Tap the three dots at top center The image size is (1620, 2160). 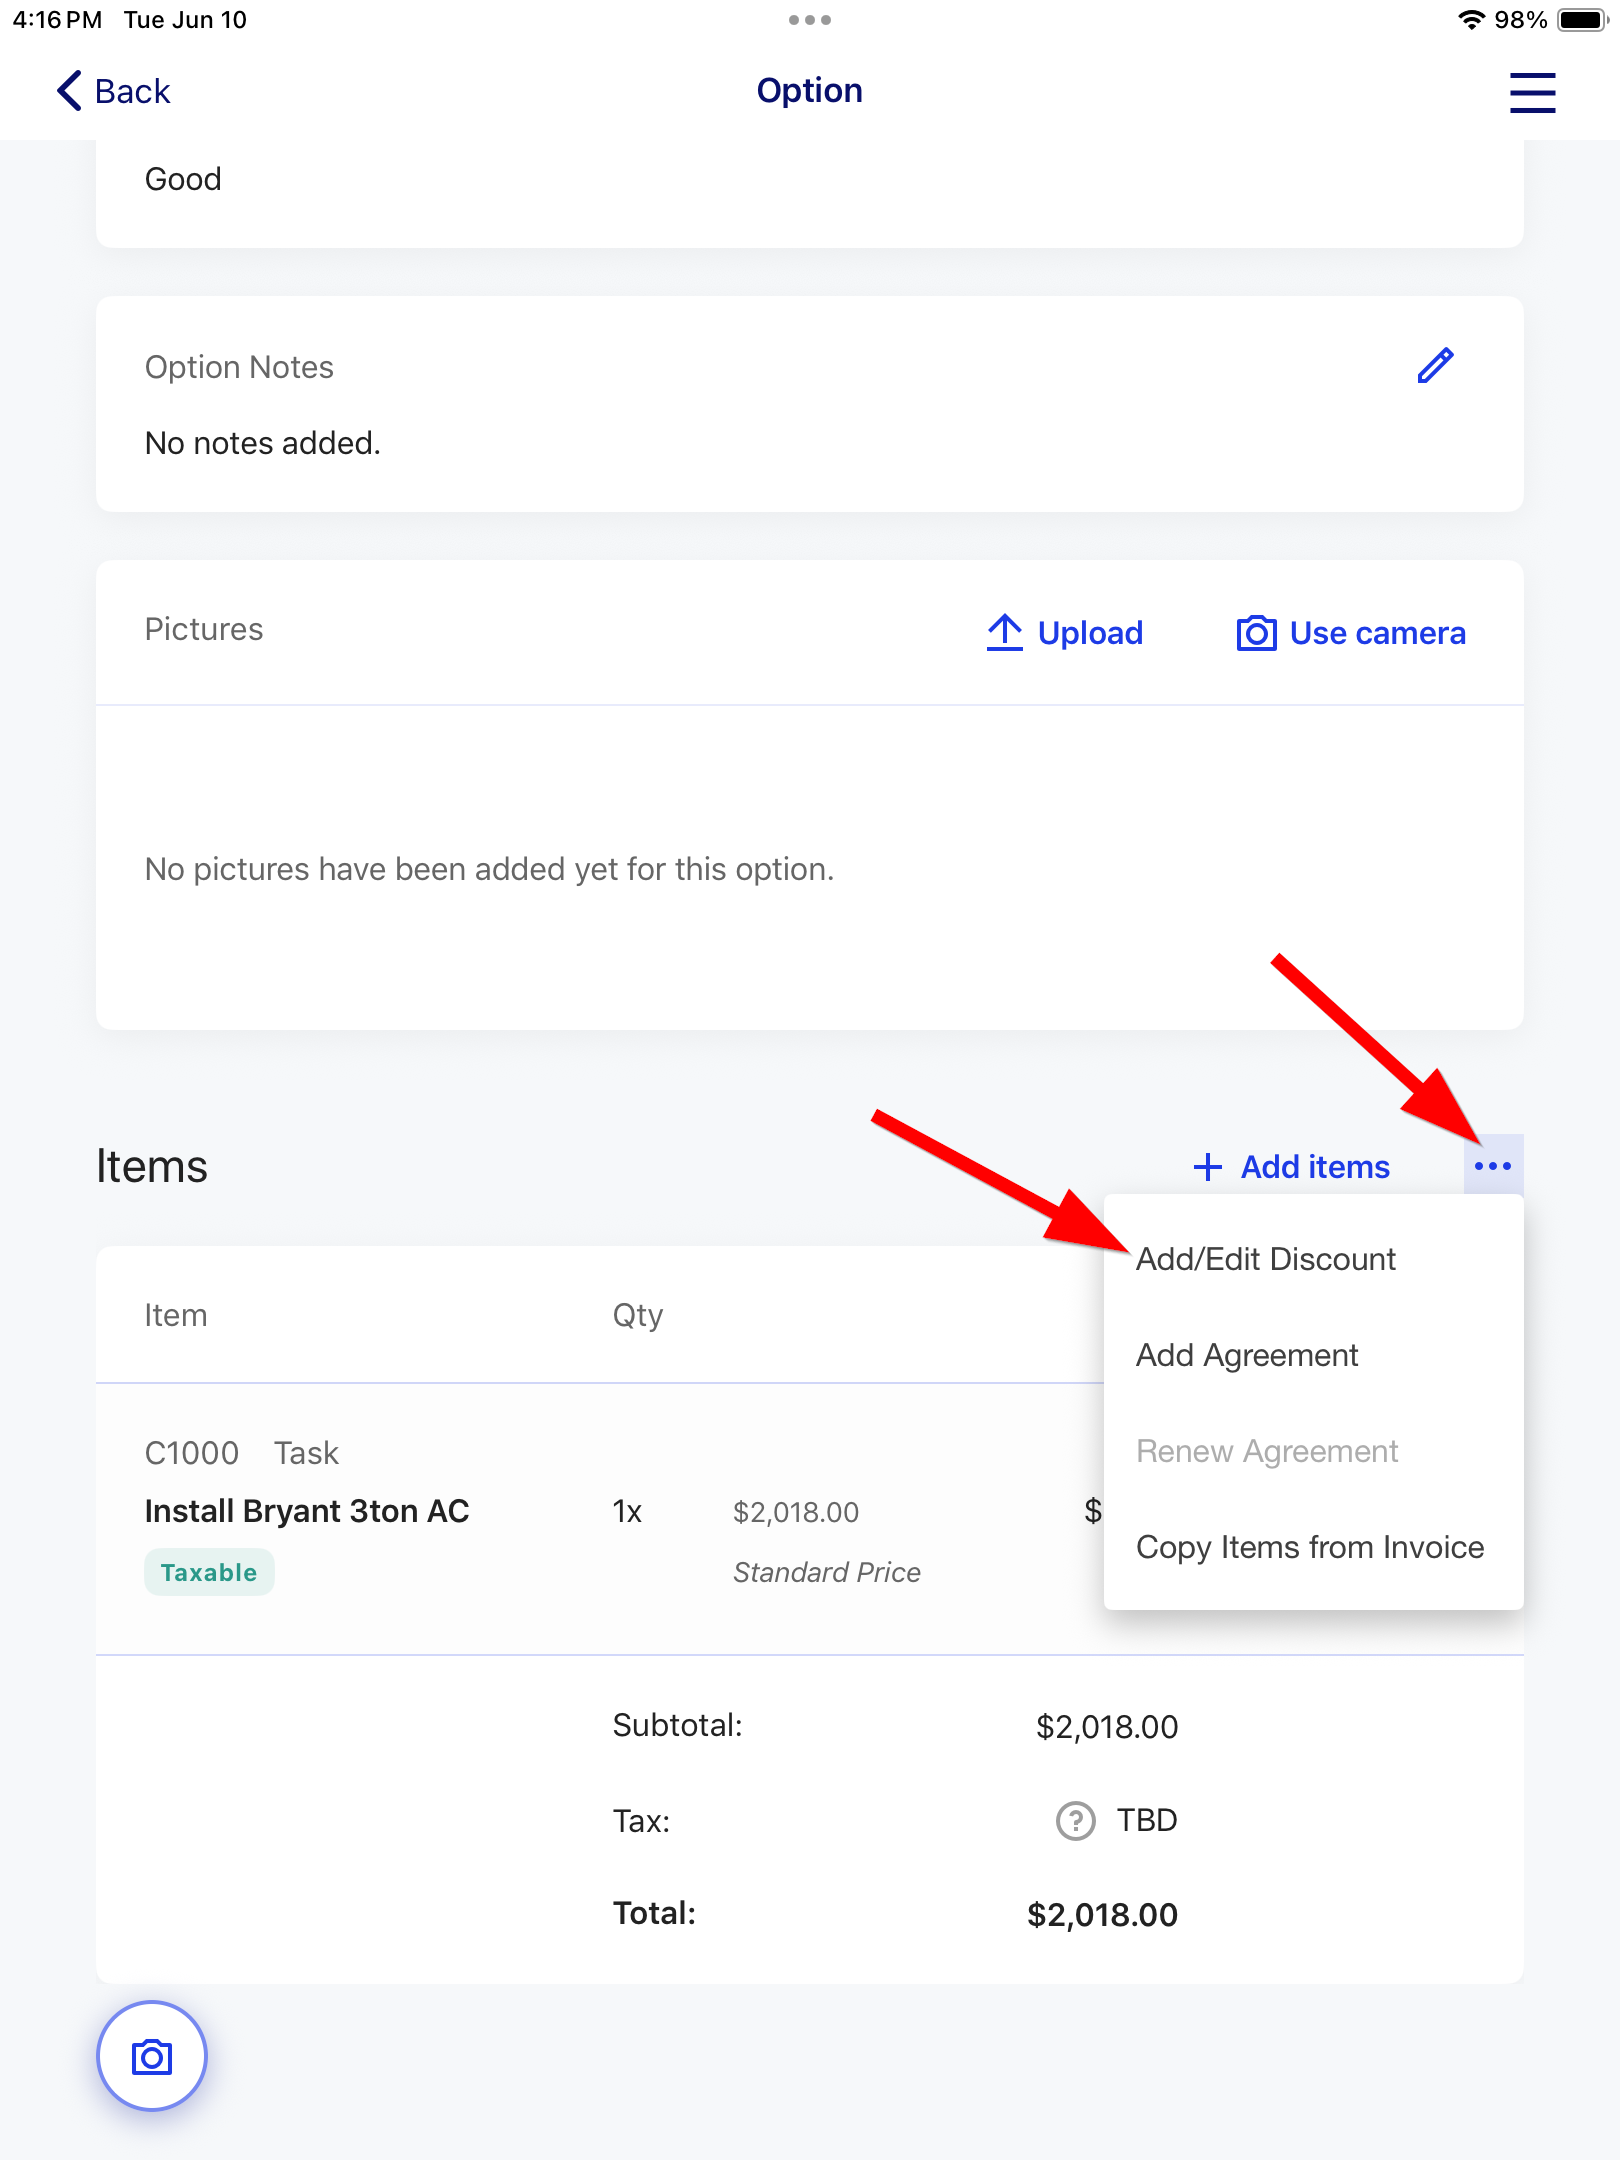(810, 20)
